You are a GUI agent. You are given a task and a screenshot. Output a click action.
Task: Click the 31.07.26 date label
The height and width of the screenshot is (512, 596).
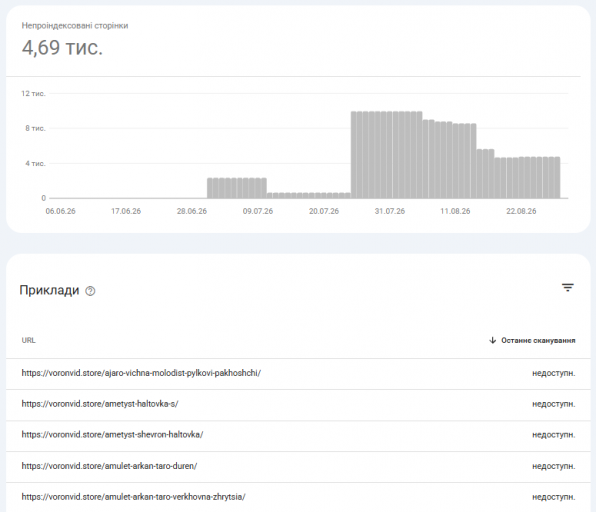390,211
